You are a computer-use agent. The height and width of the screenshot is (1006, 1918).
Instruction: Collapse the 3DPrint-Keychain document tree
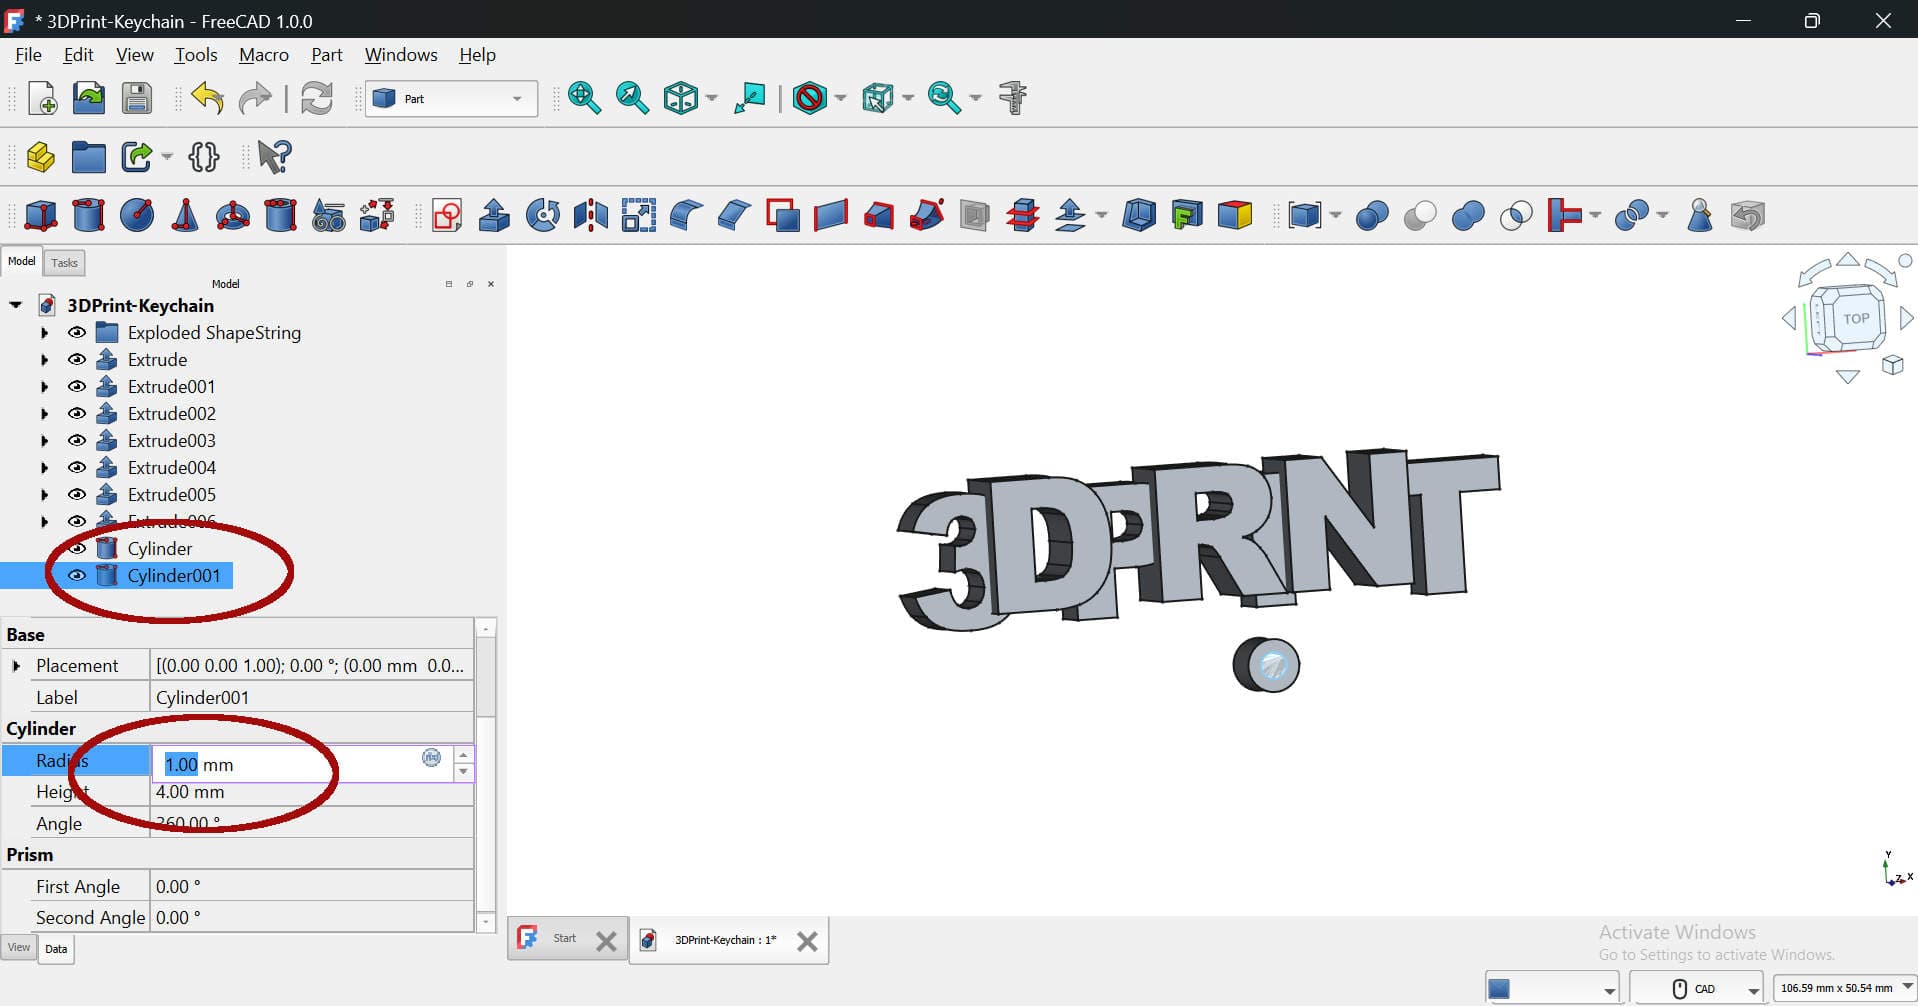pyautogui.click(x=15, y=305)
